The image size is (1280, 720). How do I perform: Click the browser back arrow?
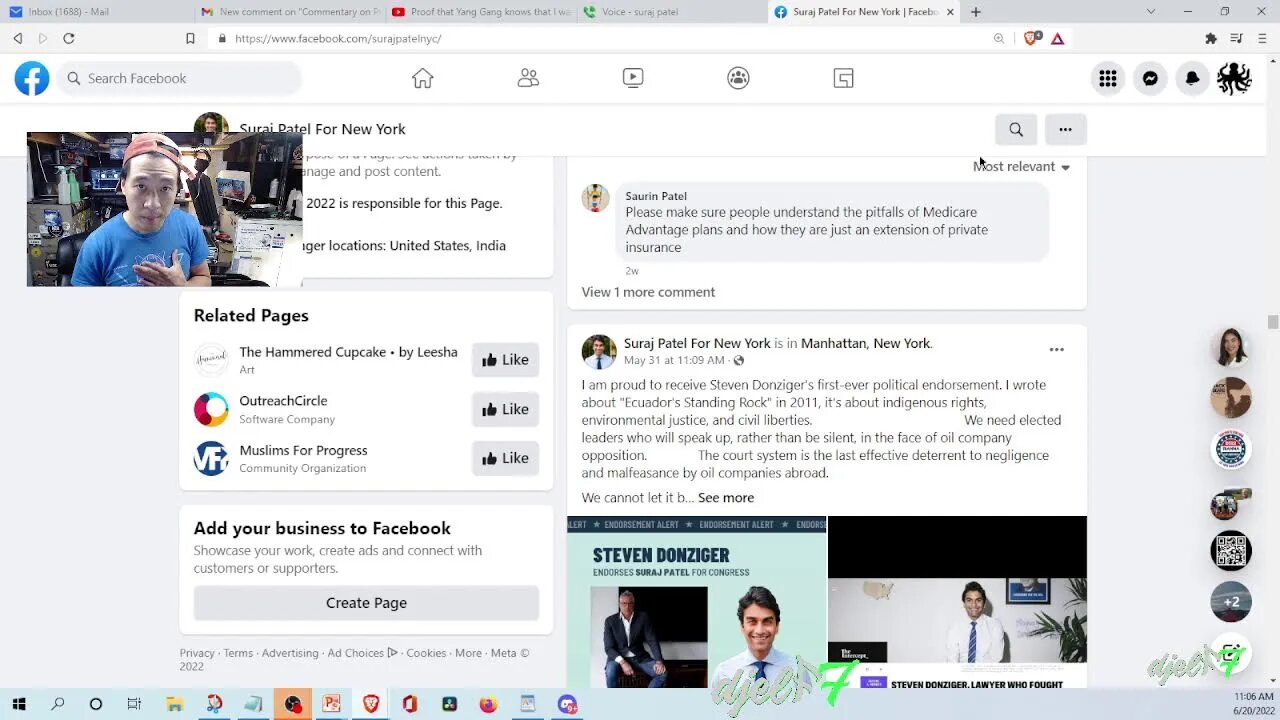pos(17,38)
